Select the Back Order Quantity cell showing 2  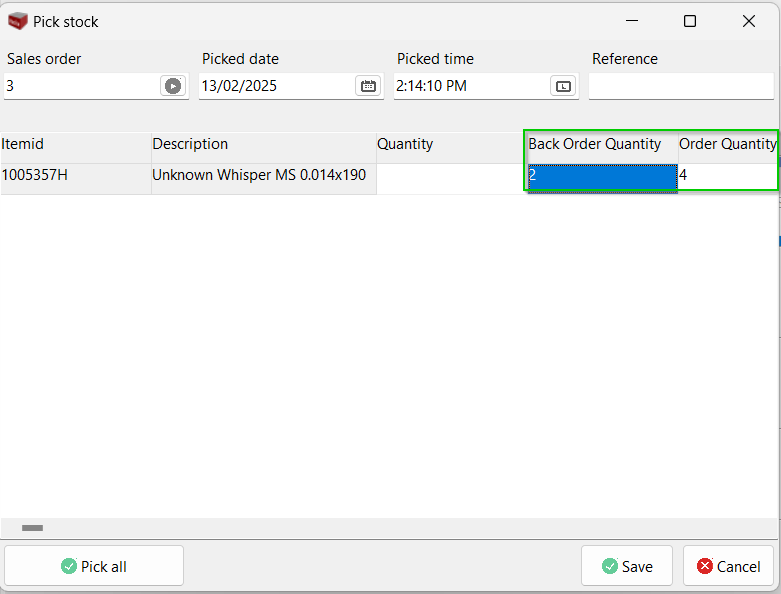click(x=601, y=176)
